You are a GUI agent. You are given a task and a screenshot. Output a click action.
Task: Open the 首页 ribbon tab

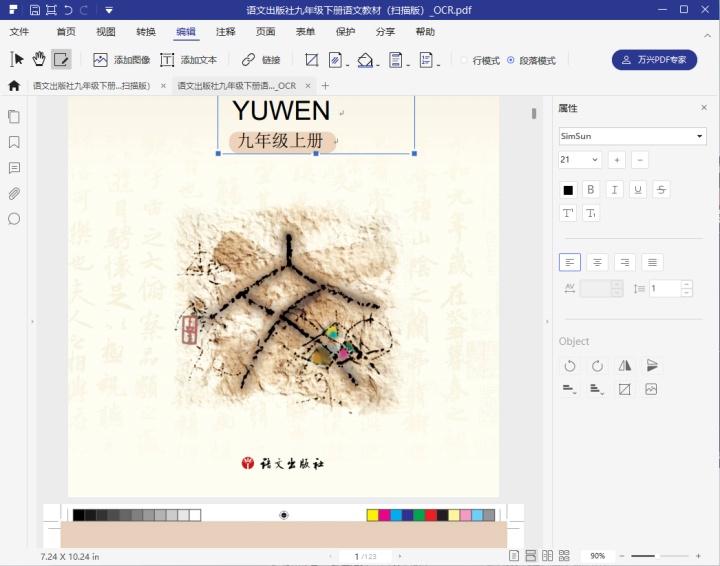coord(66,32)
